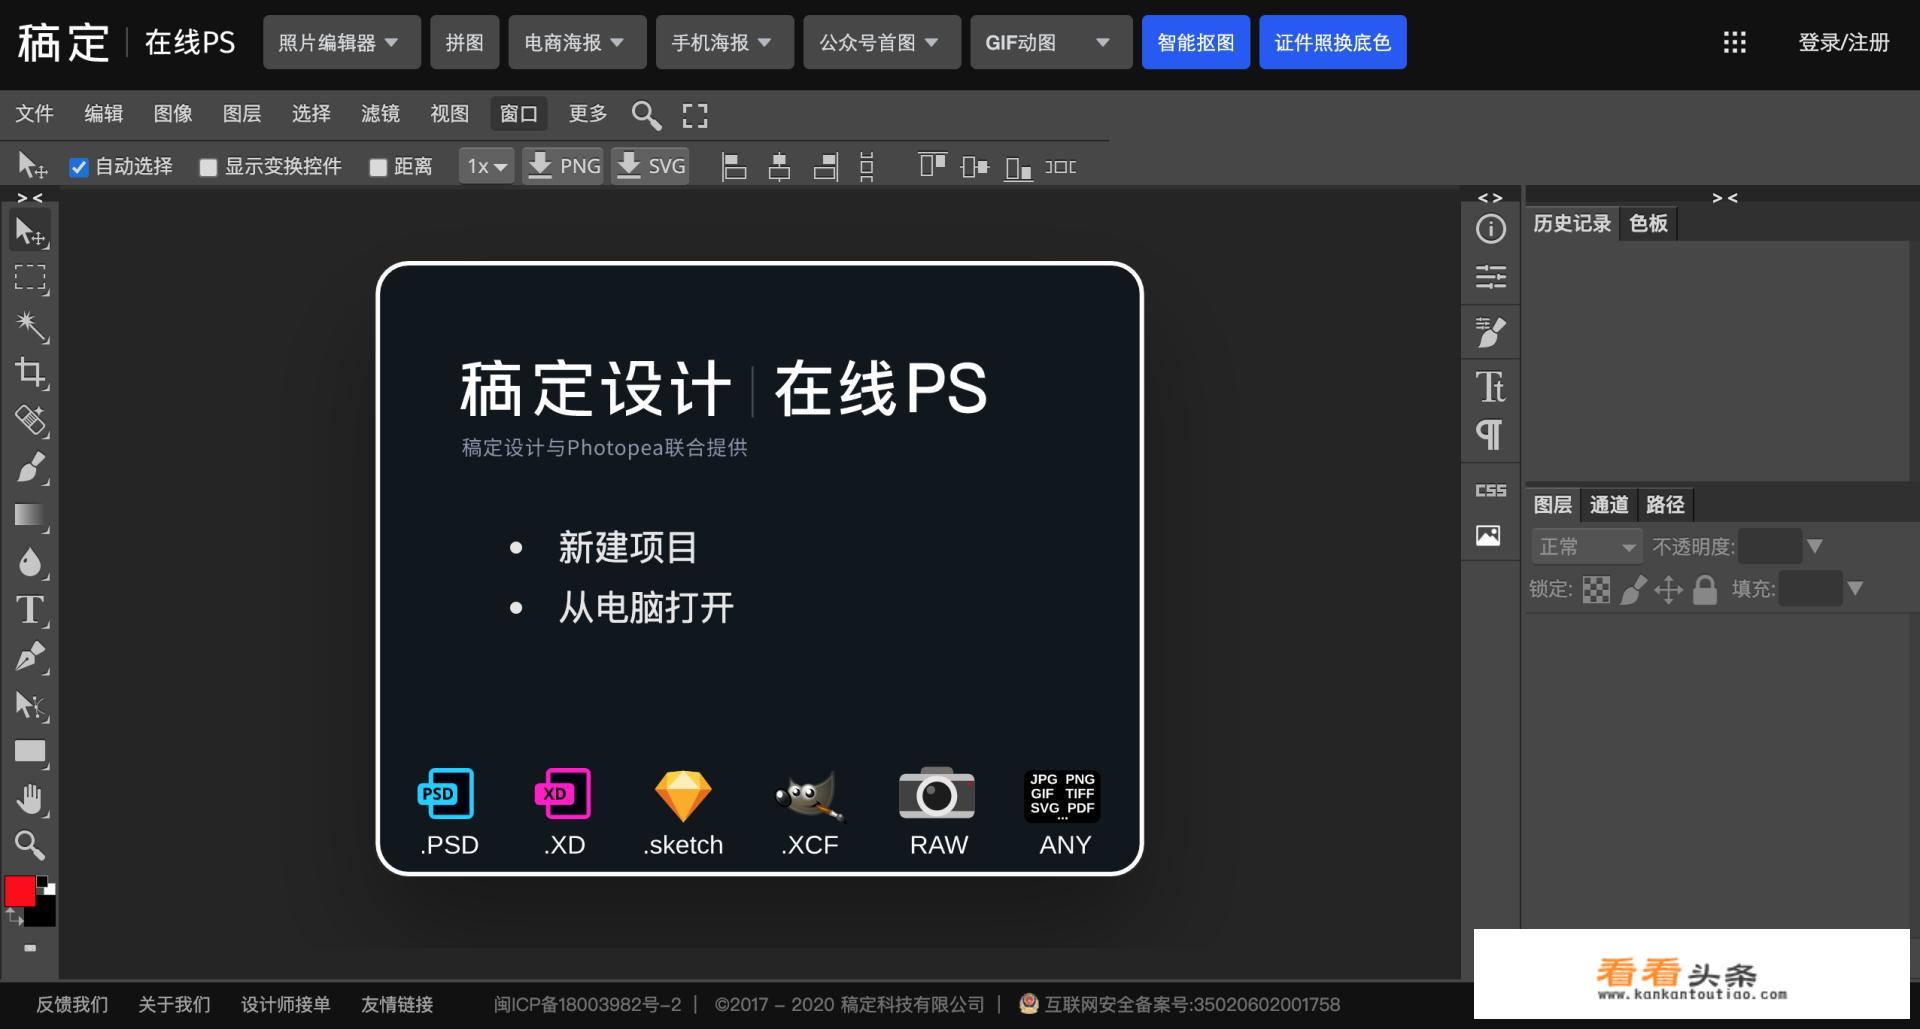Lock transparent pixels checkerboard icon
This screenshot has height=1029, width=1920.
tap(1596, 590)
